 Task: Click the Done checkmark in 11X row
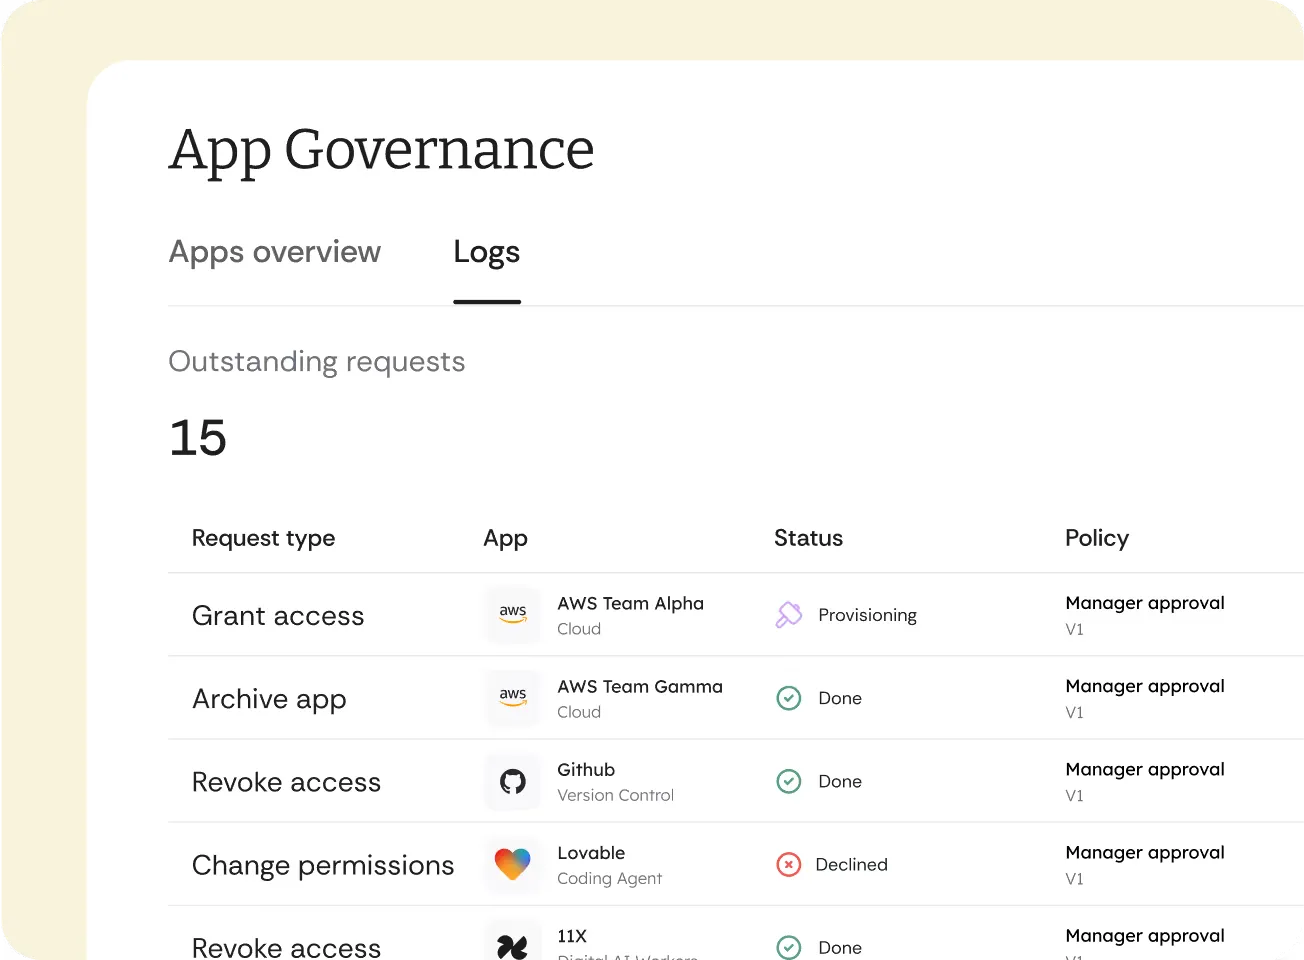789,947
